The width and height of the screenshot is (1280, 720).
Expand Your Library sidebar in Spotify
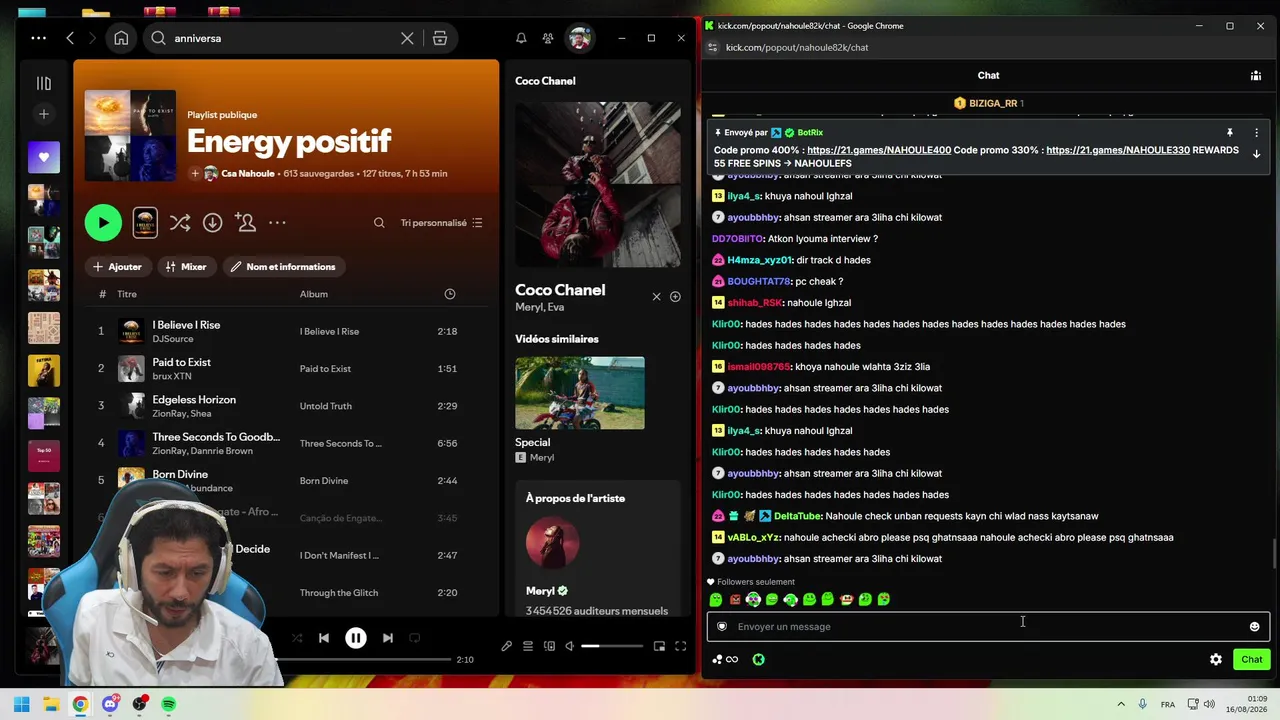click(x=44, y=83)
